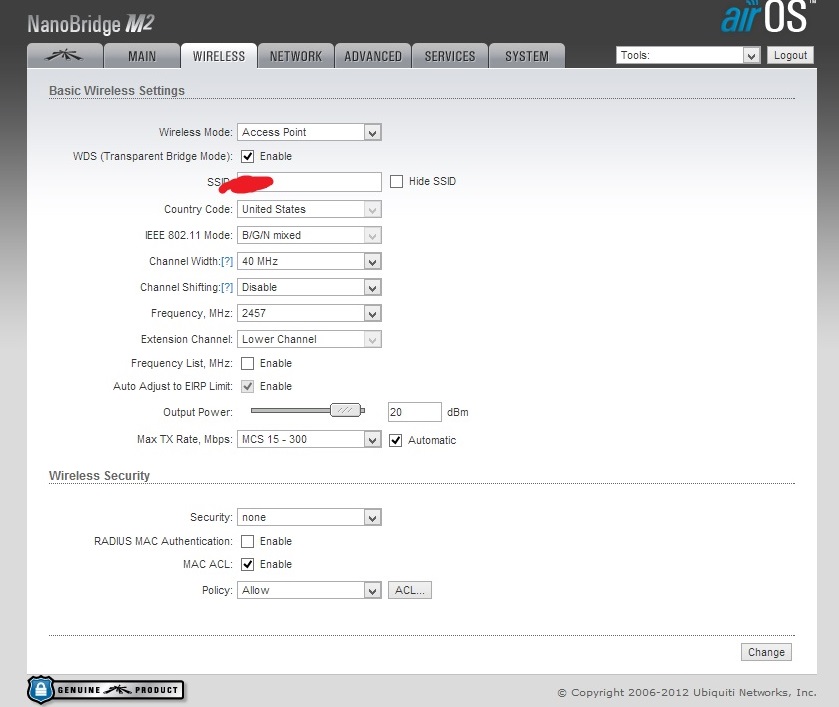Toggle WDS Transparent Bridge Mode checkbox
Viewport: 839px width, 707px height.
(x=247, y=156)
